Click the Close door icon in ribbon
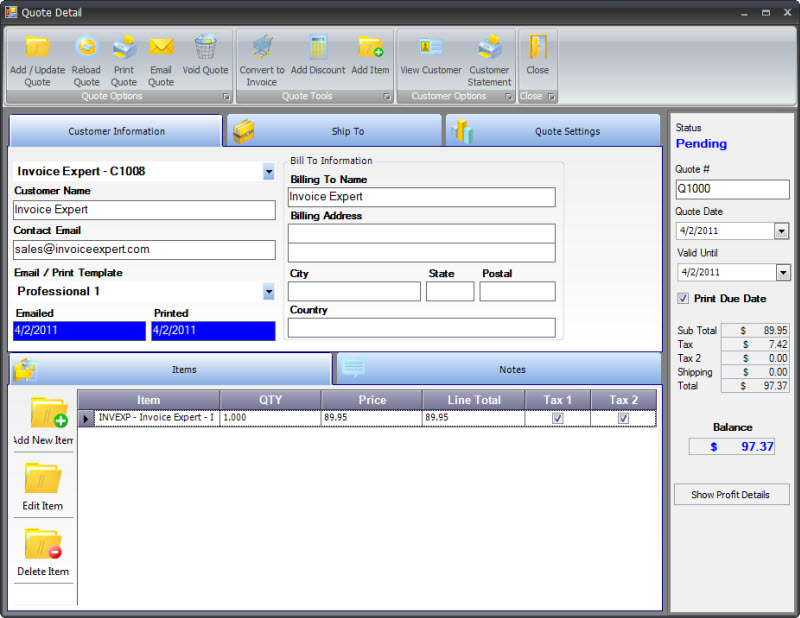 (x=538, y=47)
